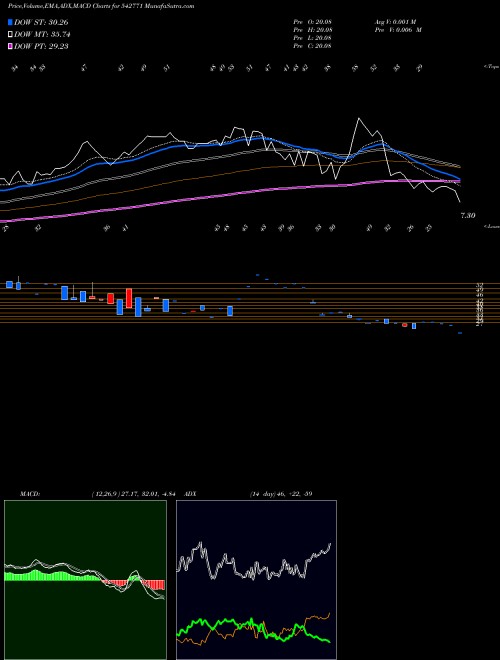Click the ADX (14 day) values text
The width and height of the screenshot is (500, 660).
(281, 494)
